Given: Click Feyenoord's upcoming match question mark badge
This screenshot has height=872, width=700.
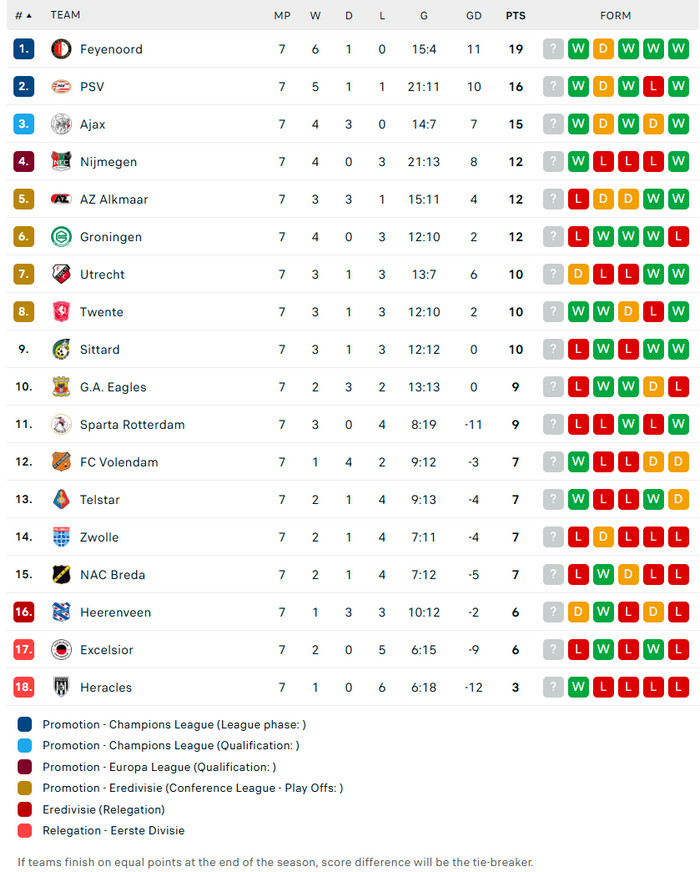Looking at the screenshot, I should (x=553, y=49).
